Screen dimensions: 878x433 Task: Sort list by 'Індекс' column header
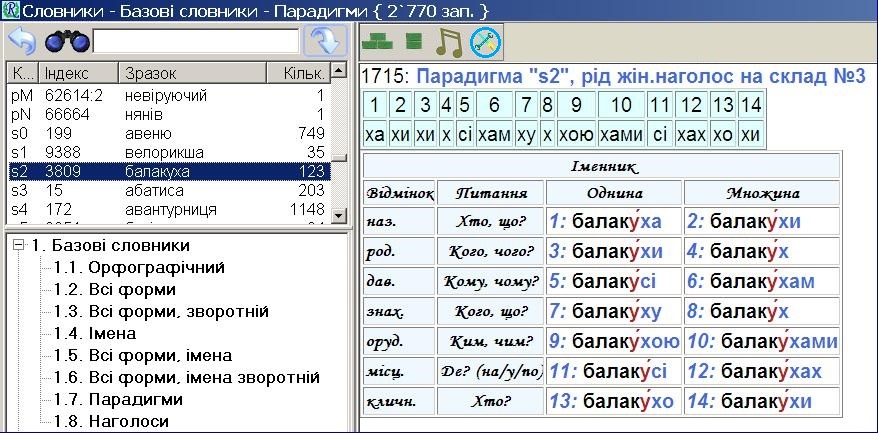(79, 73)
